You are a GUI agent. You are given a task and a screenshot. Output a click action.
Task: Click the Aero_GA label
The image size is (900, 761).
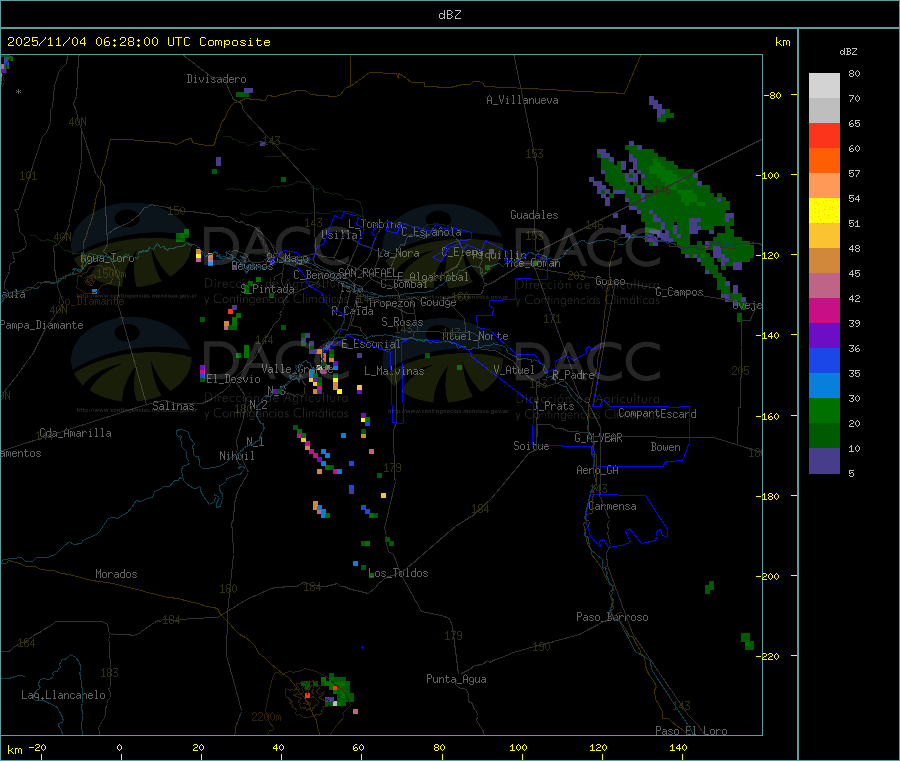pos(598,470)
